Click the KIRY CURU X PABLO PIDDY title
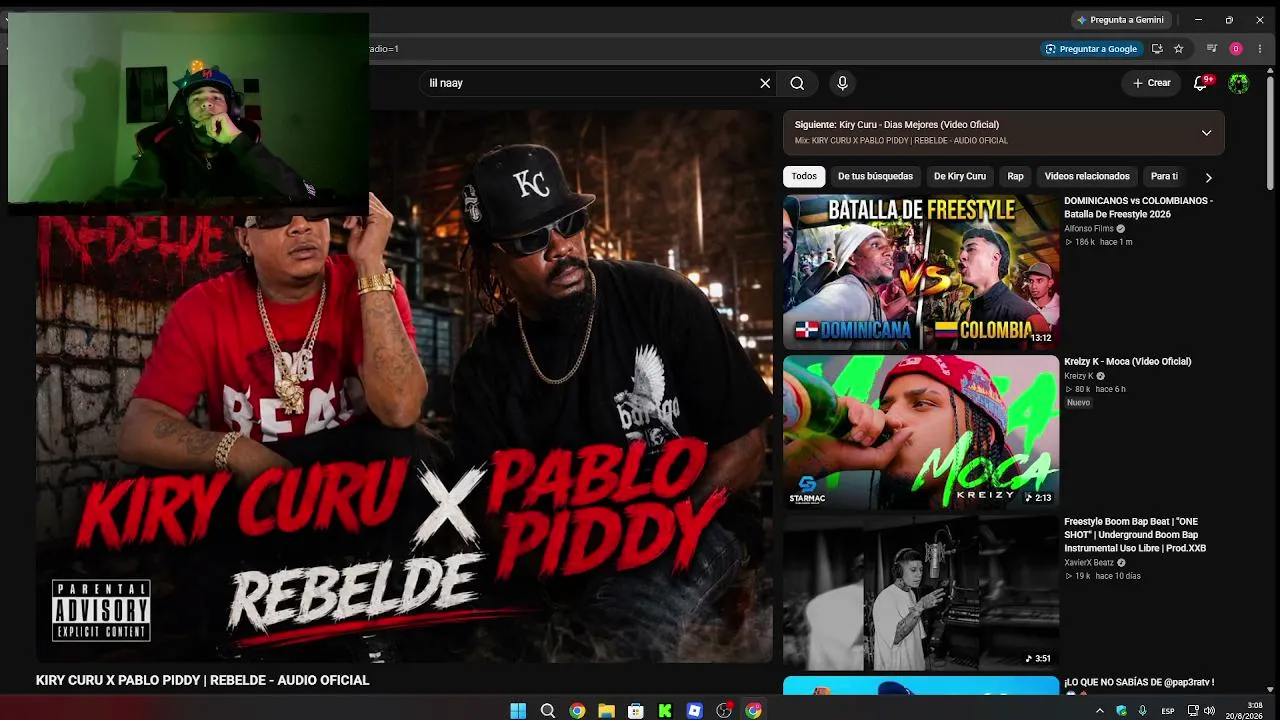The width and height of the screenshot is (1280, 720). tap(203, 680)
